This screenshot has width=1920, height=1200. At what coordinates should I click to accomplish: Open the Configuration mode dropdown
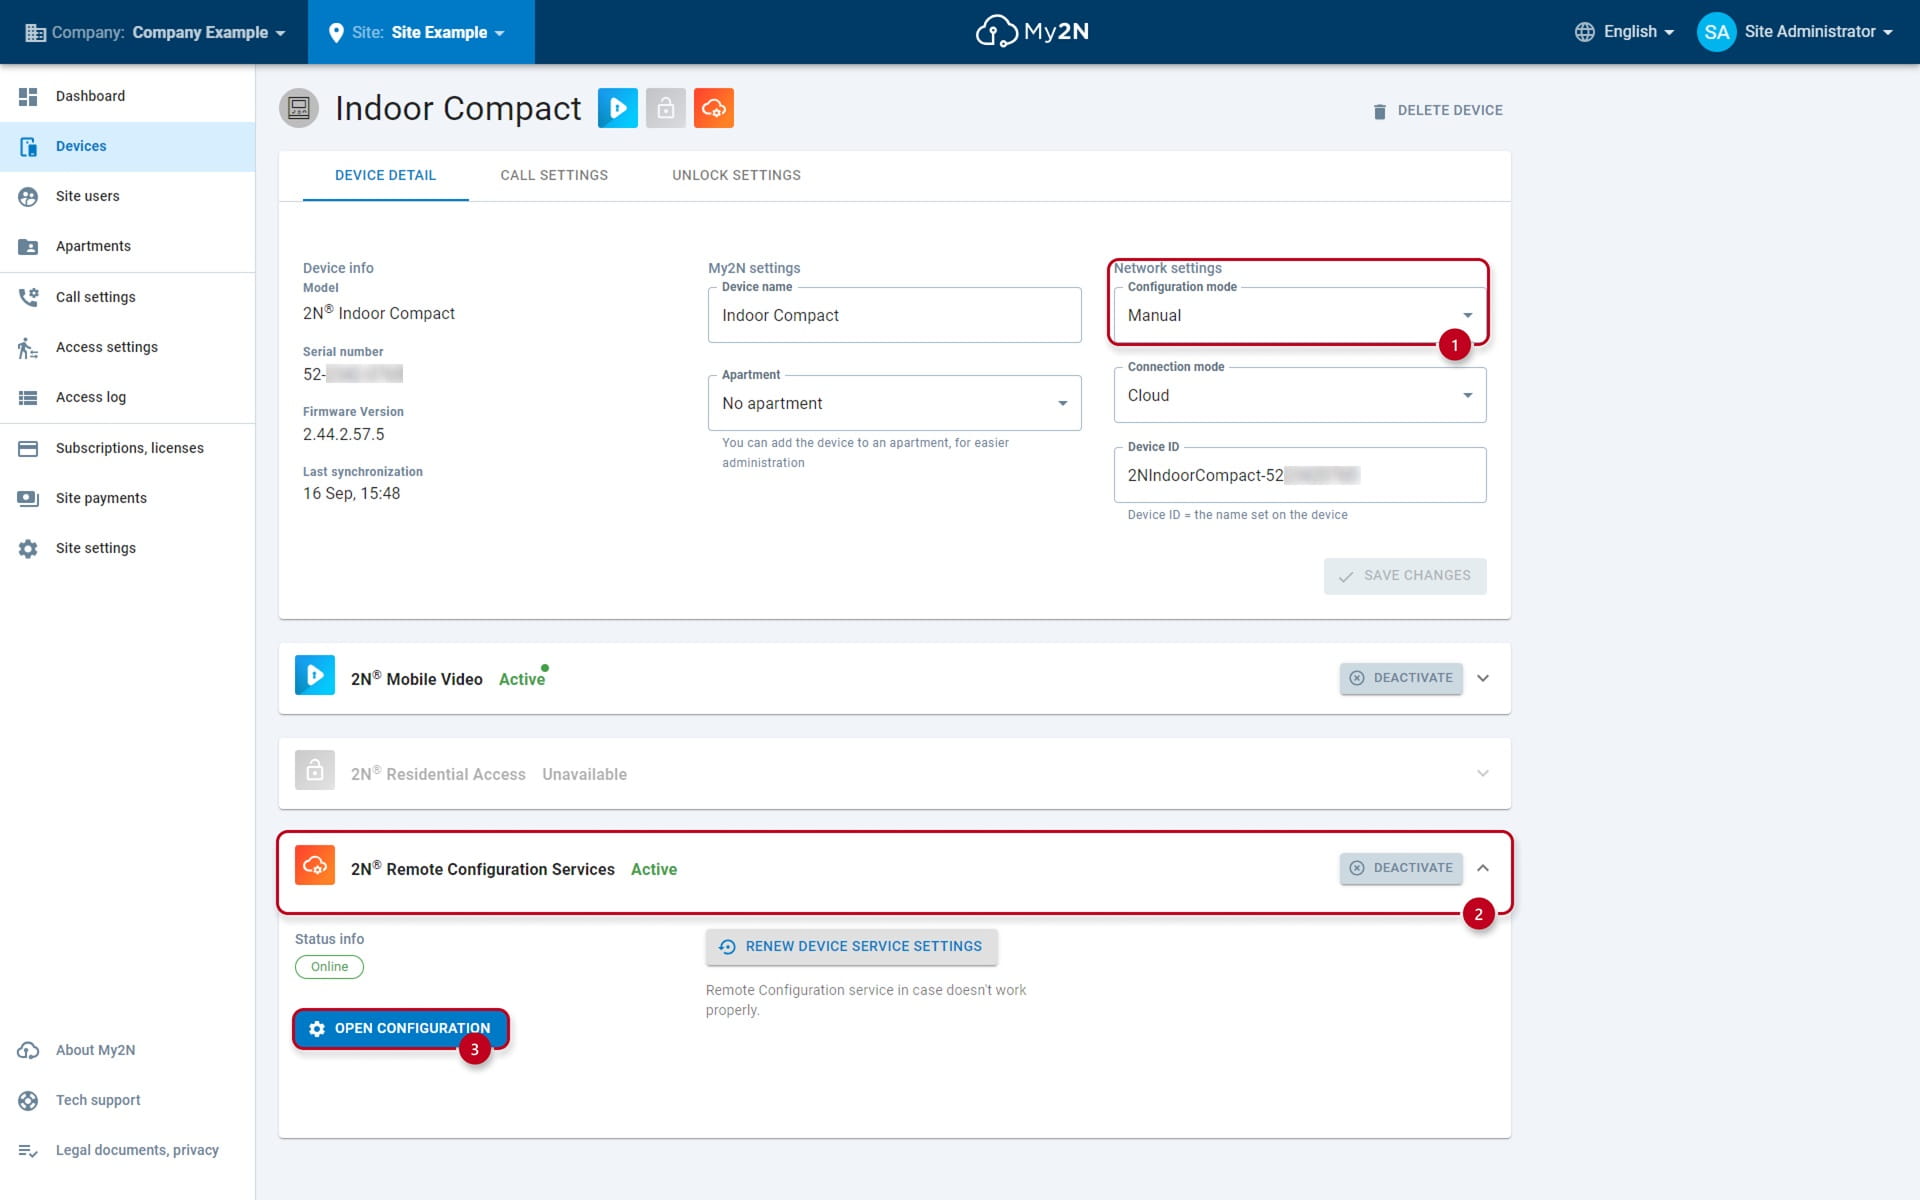[x=1300, y=315]
